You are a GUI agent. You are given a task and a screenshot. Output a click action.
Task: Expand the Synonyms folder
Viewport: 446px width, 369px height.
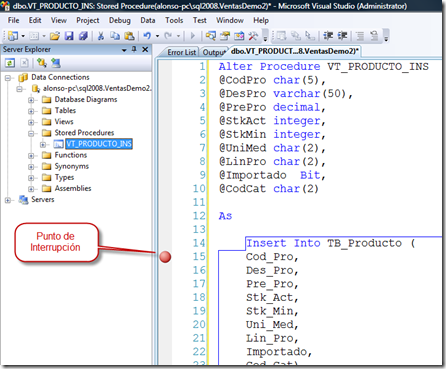coord(31,167)
